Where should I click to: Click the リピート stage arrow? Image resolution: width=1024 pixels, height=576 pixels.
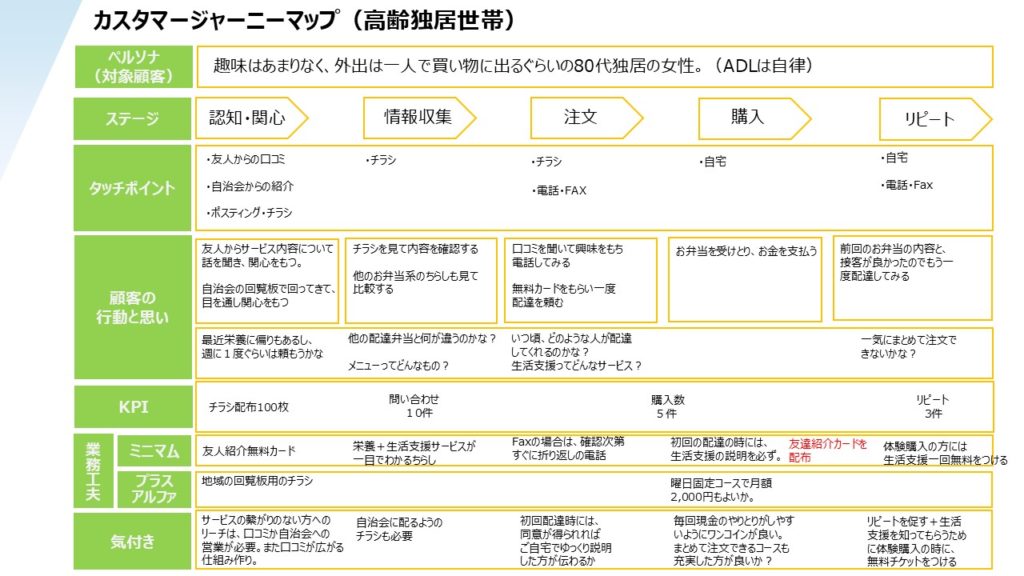[x=932, y=120]
